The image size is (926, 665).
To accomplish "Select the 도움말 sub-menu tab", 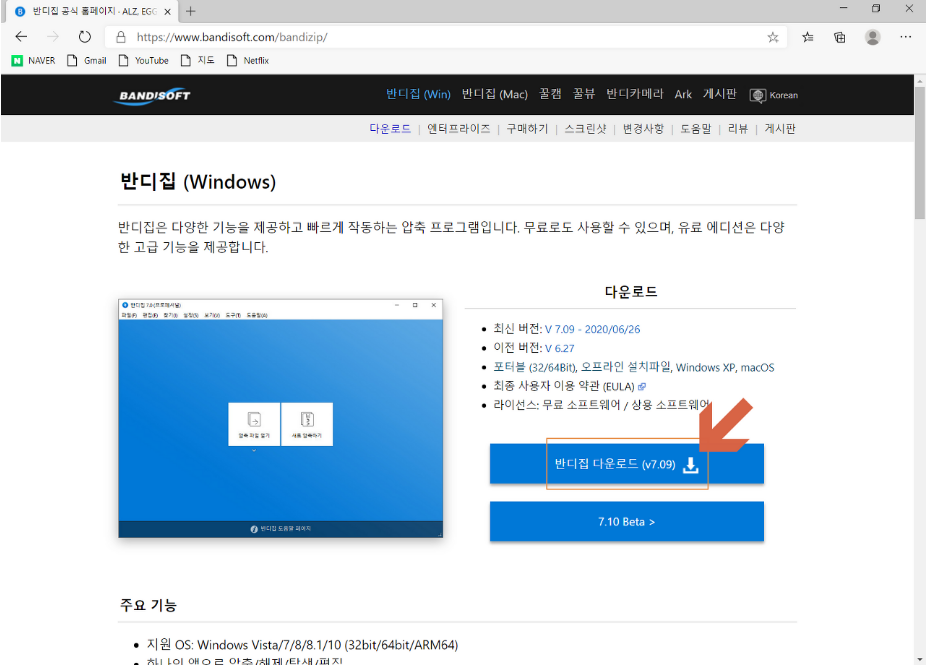I will (x=696, y=129).
